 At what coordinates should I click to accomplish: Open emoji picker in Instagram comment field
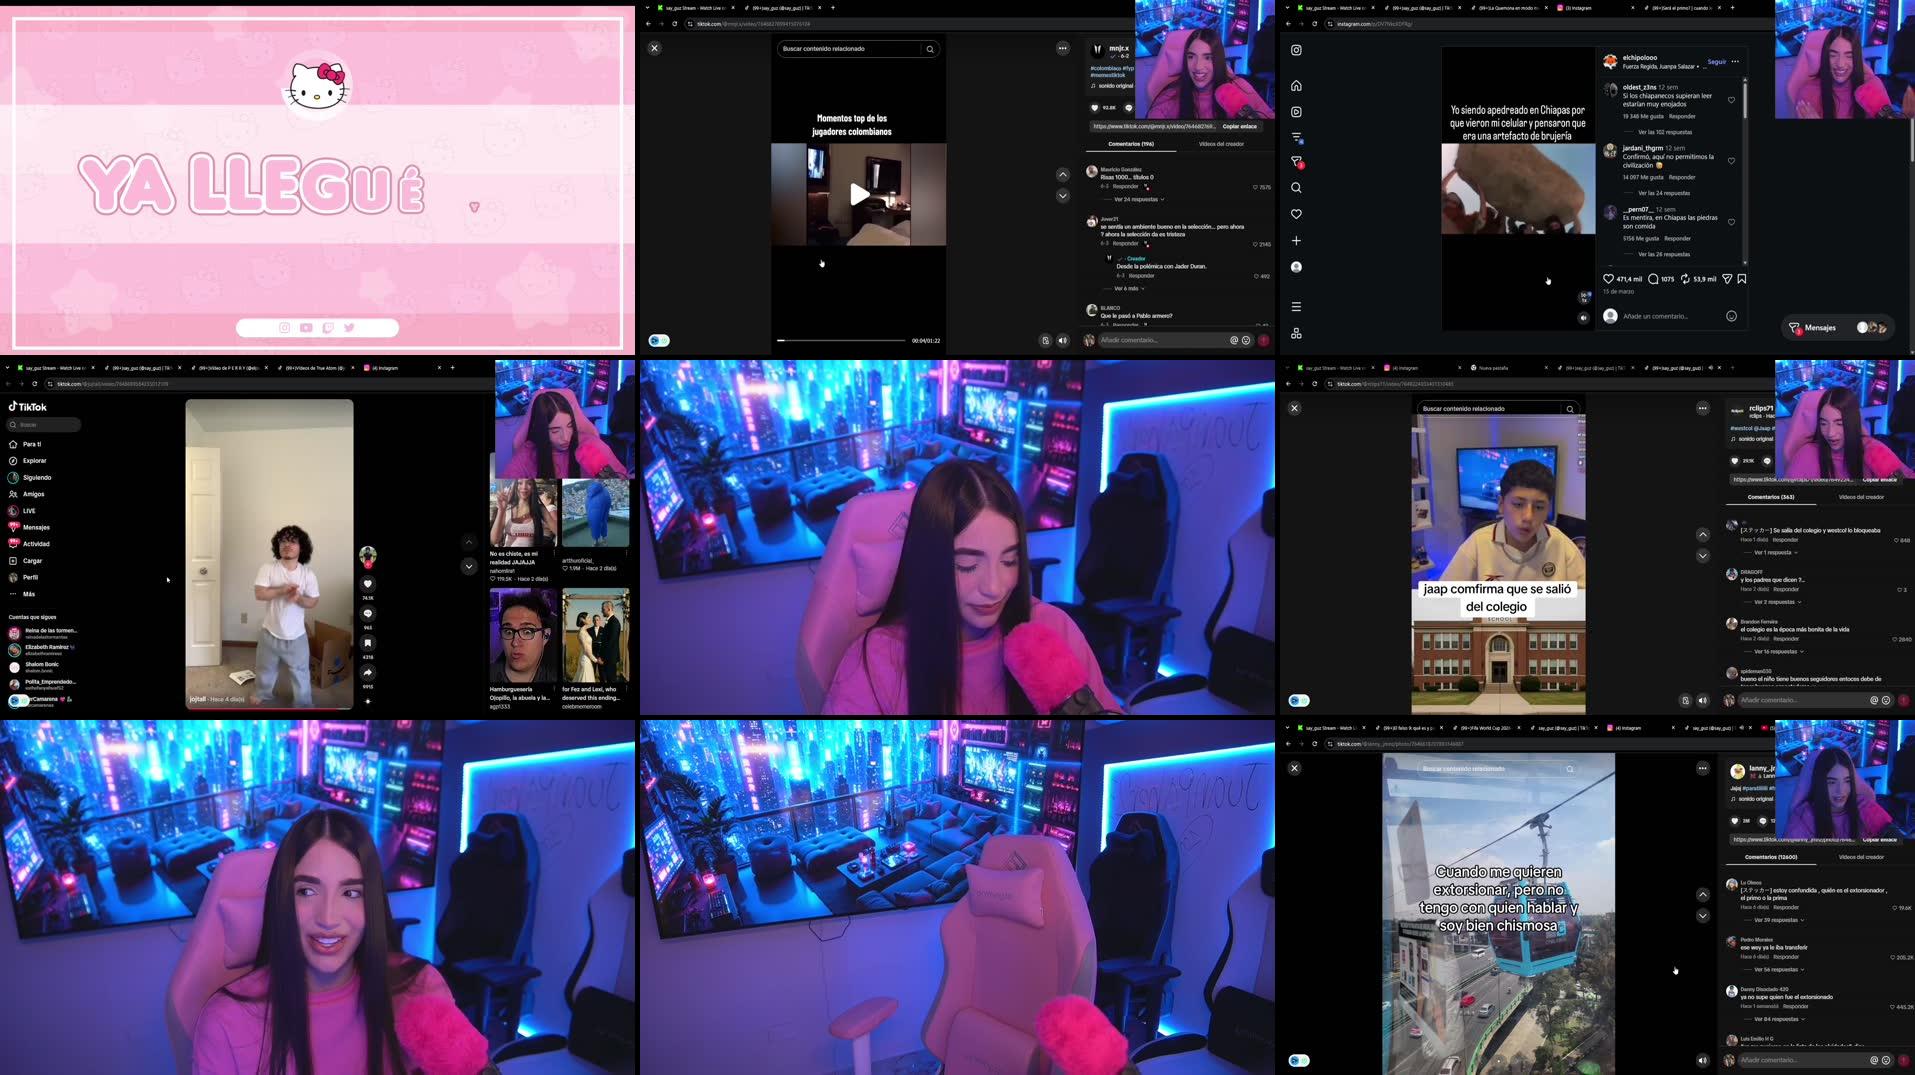pos(1731,316)
